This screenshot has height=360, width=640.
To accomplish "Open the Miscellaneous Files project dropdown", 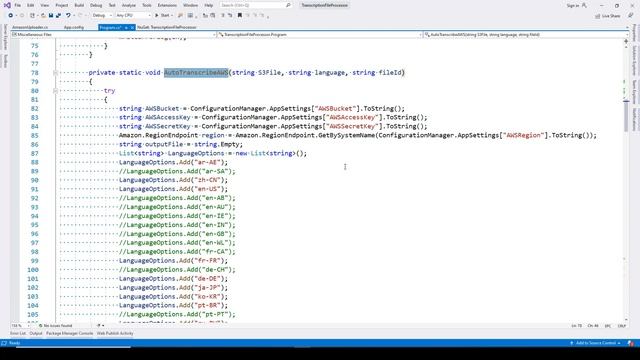I will tap(113, 35).
